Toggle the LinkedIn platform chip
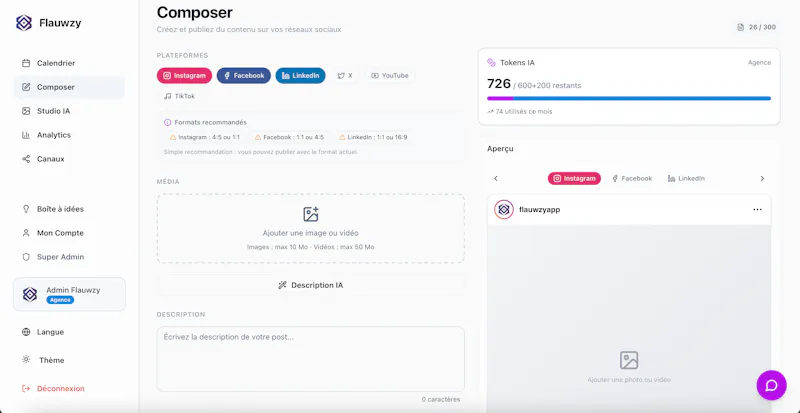This screenshot has width=800, height=413. click(x=301, y=76)
